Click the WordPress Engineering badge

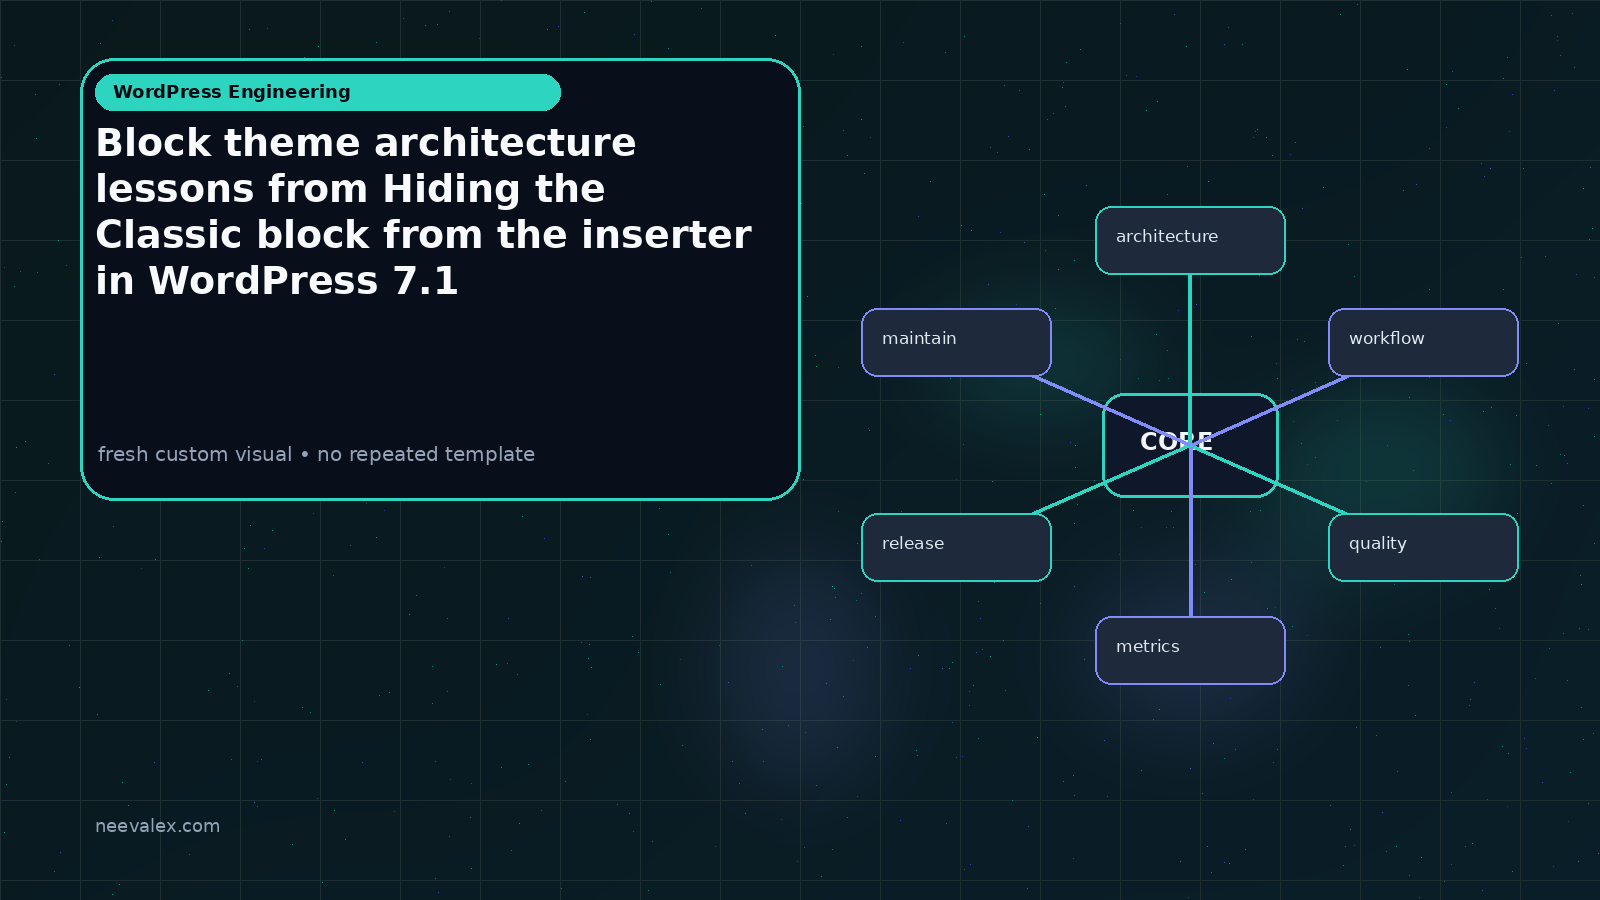328,92
